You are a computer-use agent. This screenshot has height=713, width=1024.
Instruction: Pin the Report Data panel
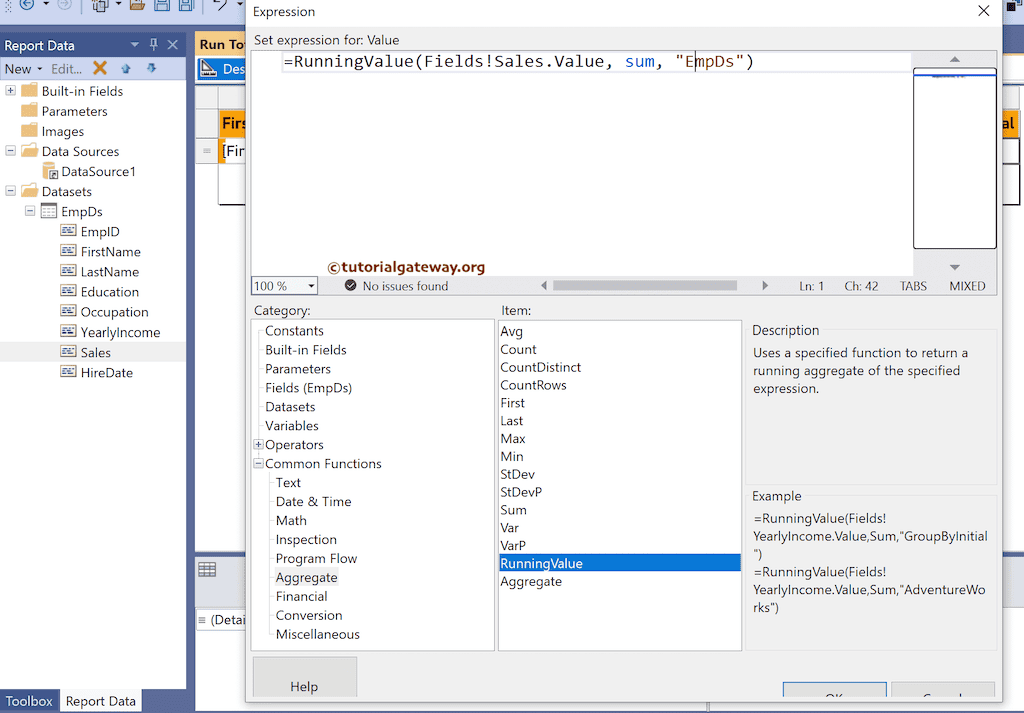pyautogui.click(x=153, y=45)
